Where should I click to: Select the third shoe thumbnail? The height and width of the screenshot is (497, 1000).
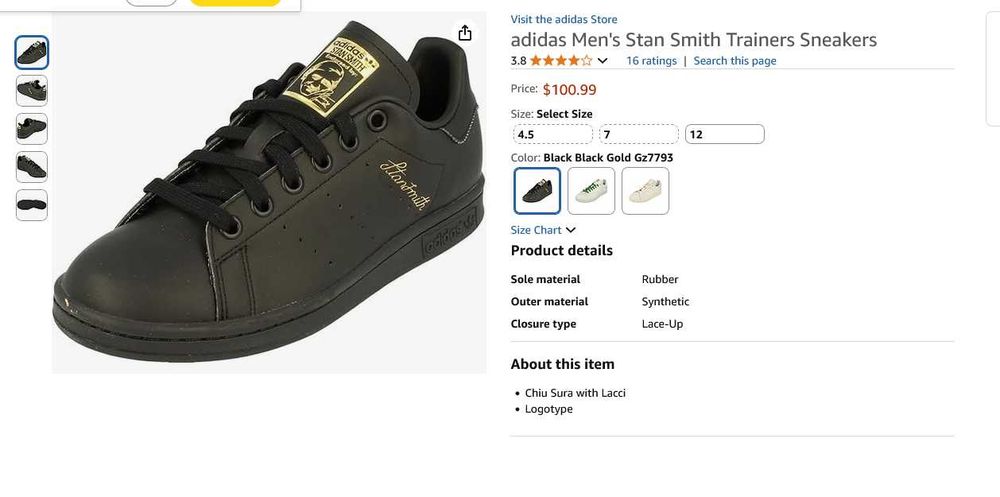pos(32,128)
